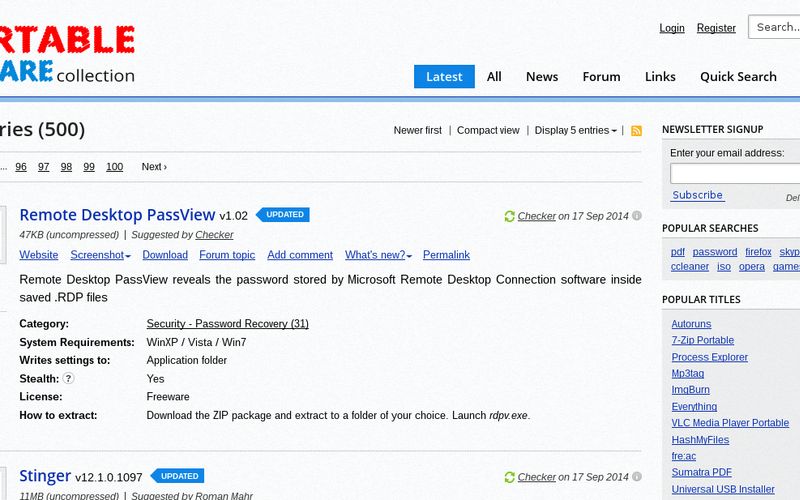Screen dimensions: 800x500
Task: Open Quick Search tab
Action: (738, 77)
